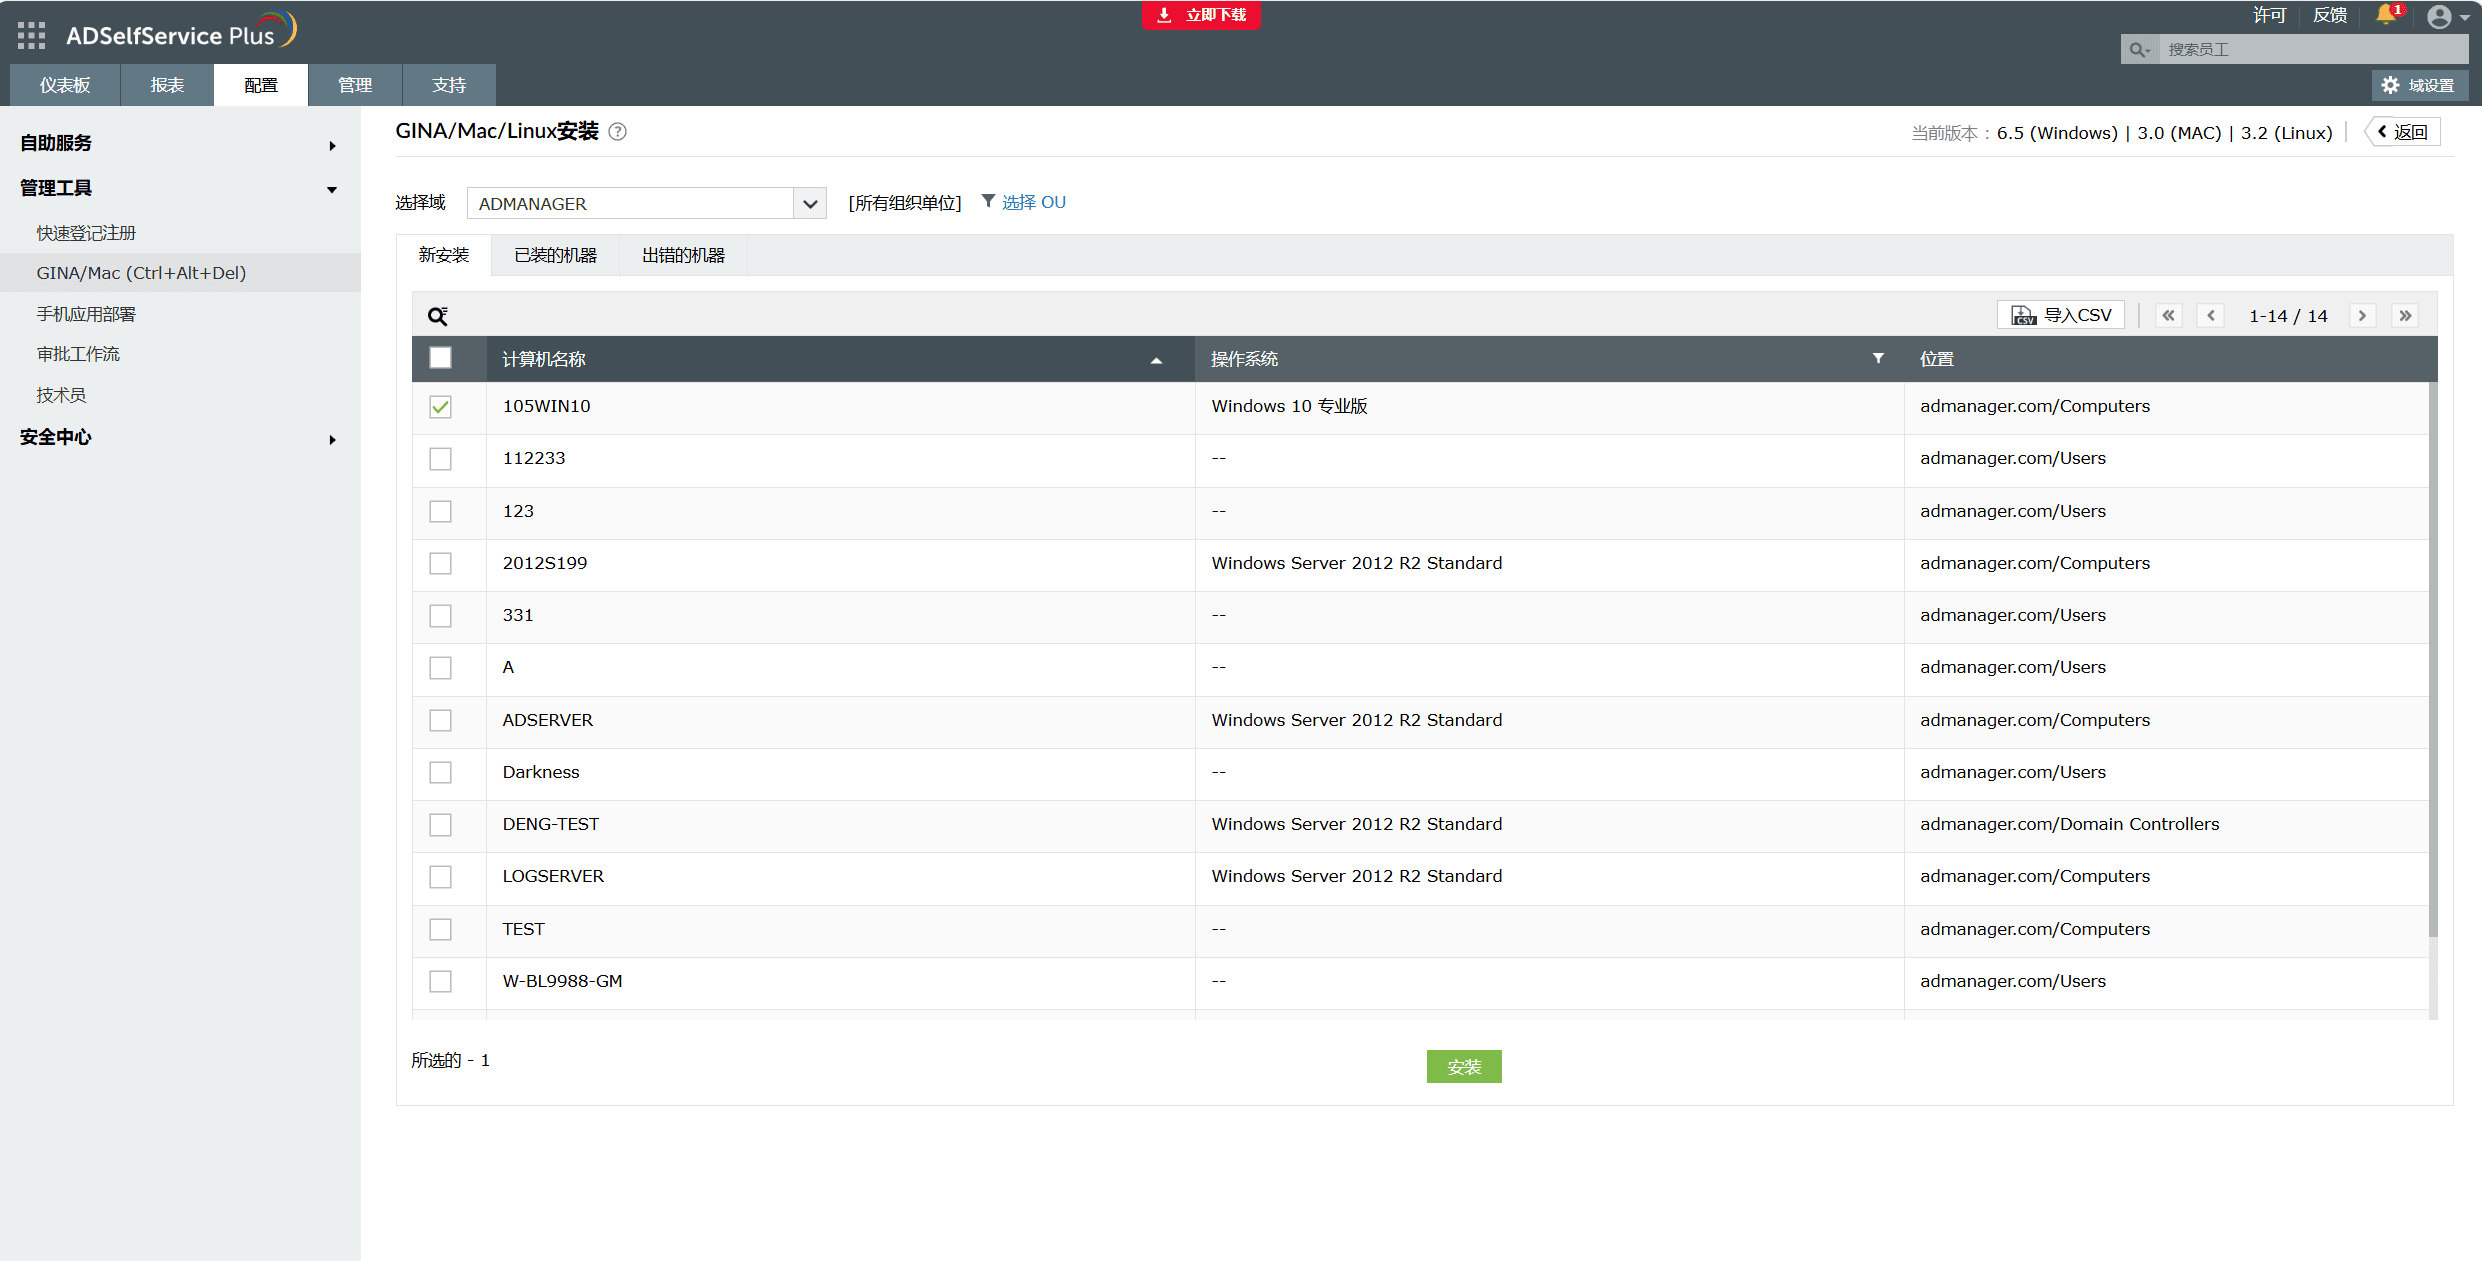Toggle the select-all header checkbox
Screen dimensions: 2482x1261
[x=440, y=358]
